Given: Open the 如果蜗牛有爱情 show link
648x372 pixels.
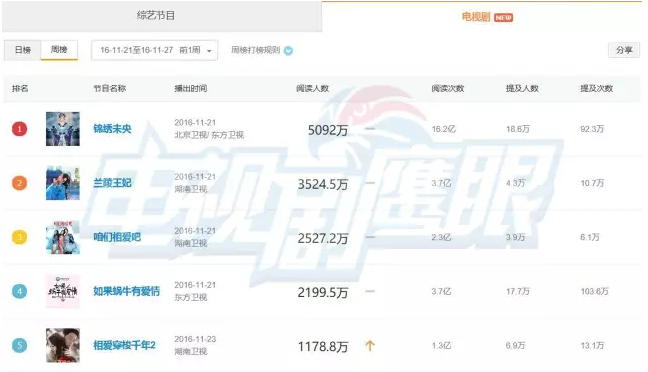Looking at the screenshot, I should tap(126, 291).
